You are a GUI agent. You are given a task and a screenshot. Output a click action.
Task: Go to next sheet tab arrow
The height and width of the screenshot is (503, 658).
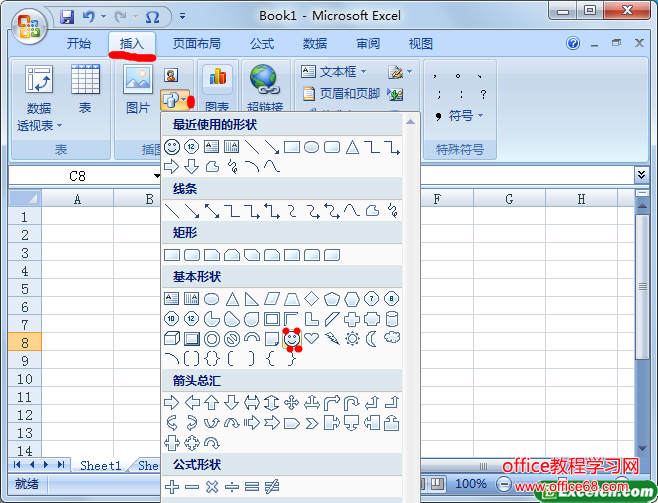(47, 464)
